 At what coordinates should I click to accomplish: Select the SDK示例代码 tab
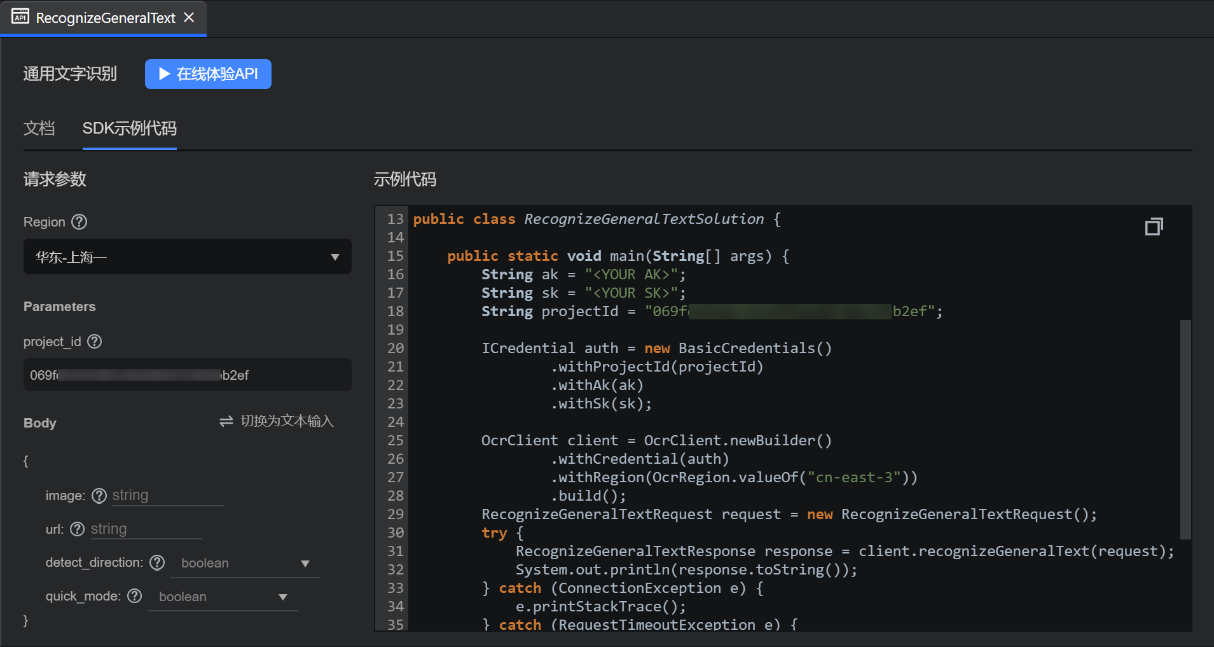click(129, 129)
